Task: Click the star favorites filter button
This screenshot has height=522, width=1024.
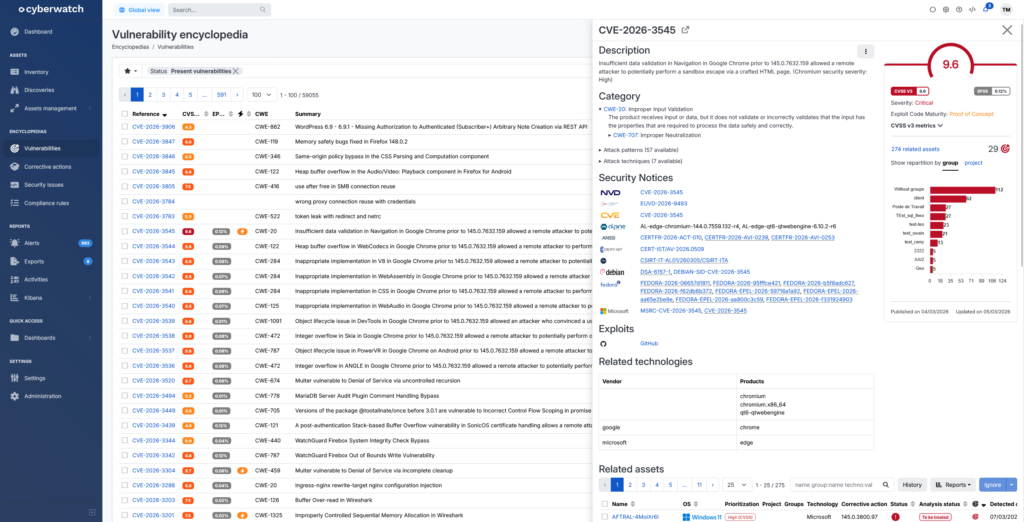Action: [130, 71]
